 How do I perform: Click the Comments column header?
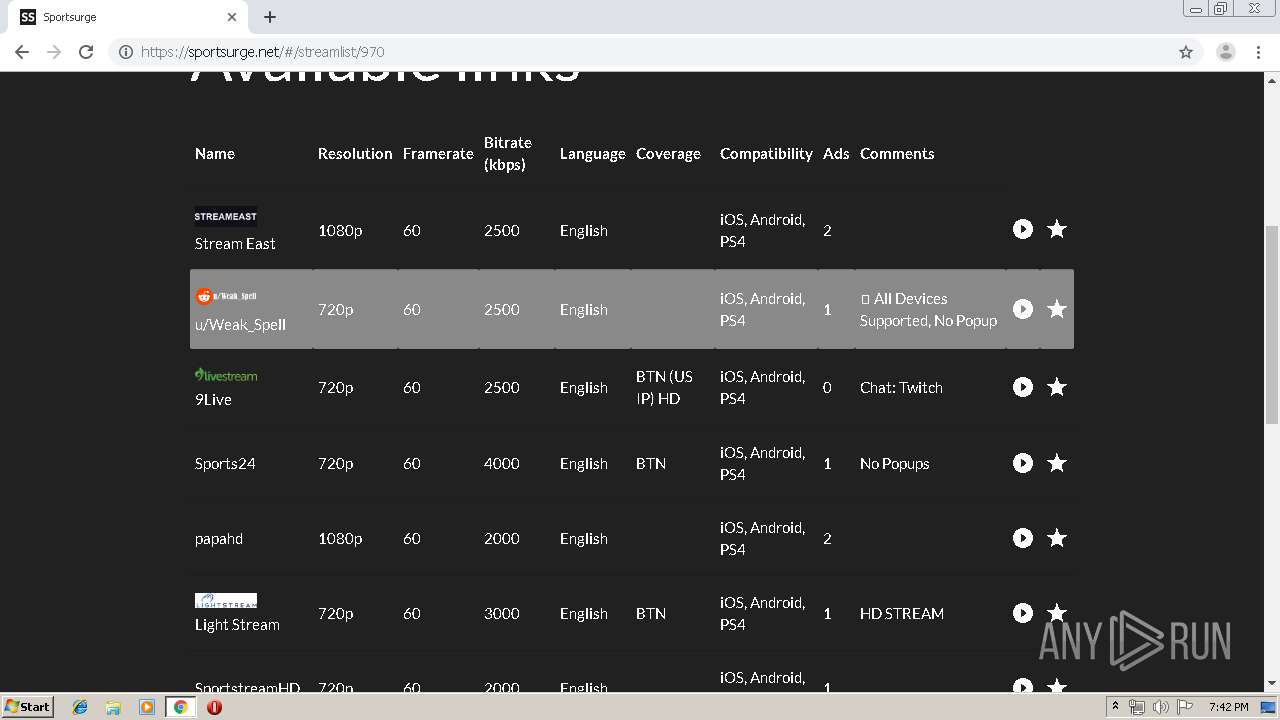(897, 153)
